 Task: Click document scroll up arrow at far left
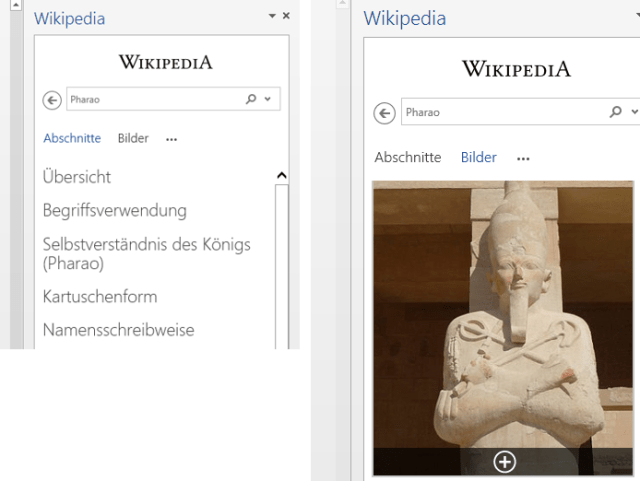(16, 5)
